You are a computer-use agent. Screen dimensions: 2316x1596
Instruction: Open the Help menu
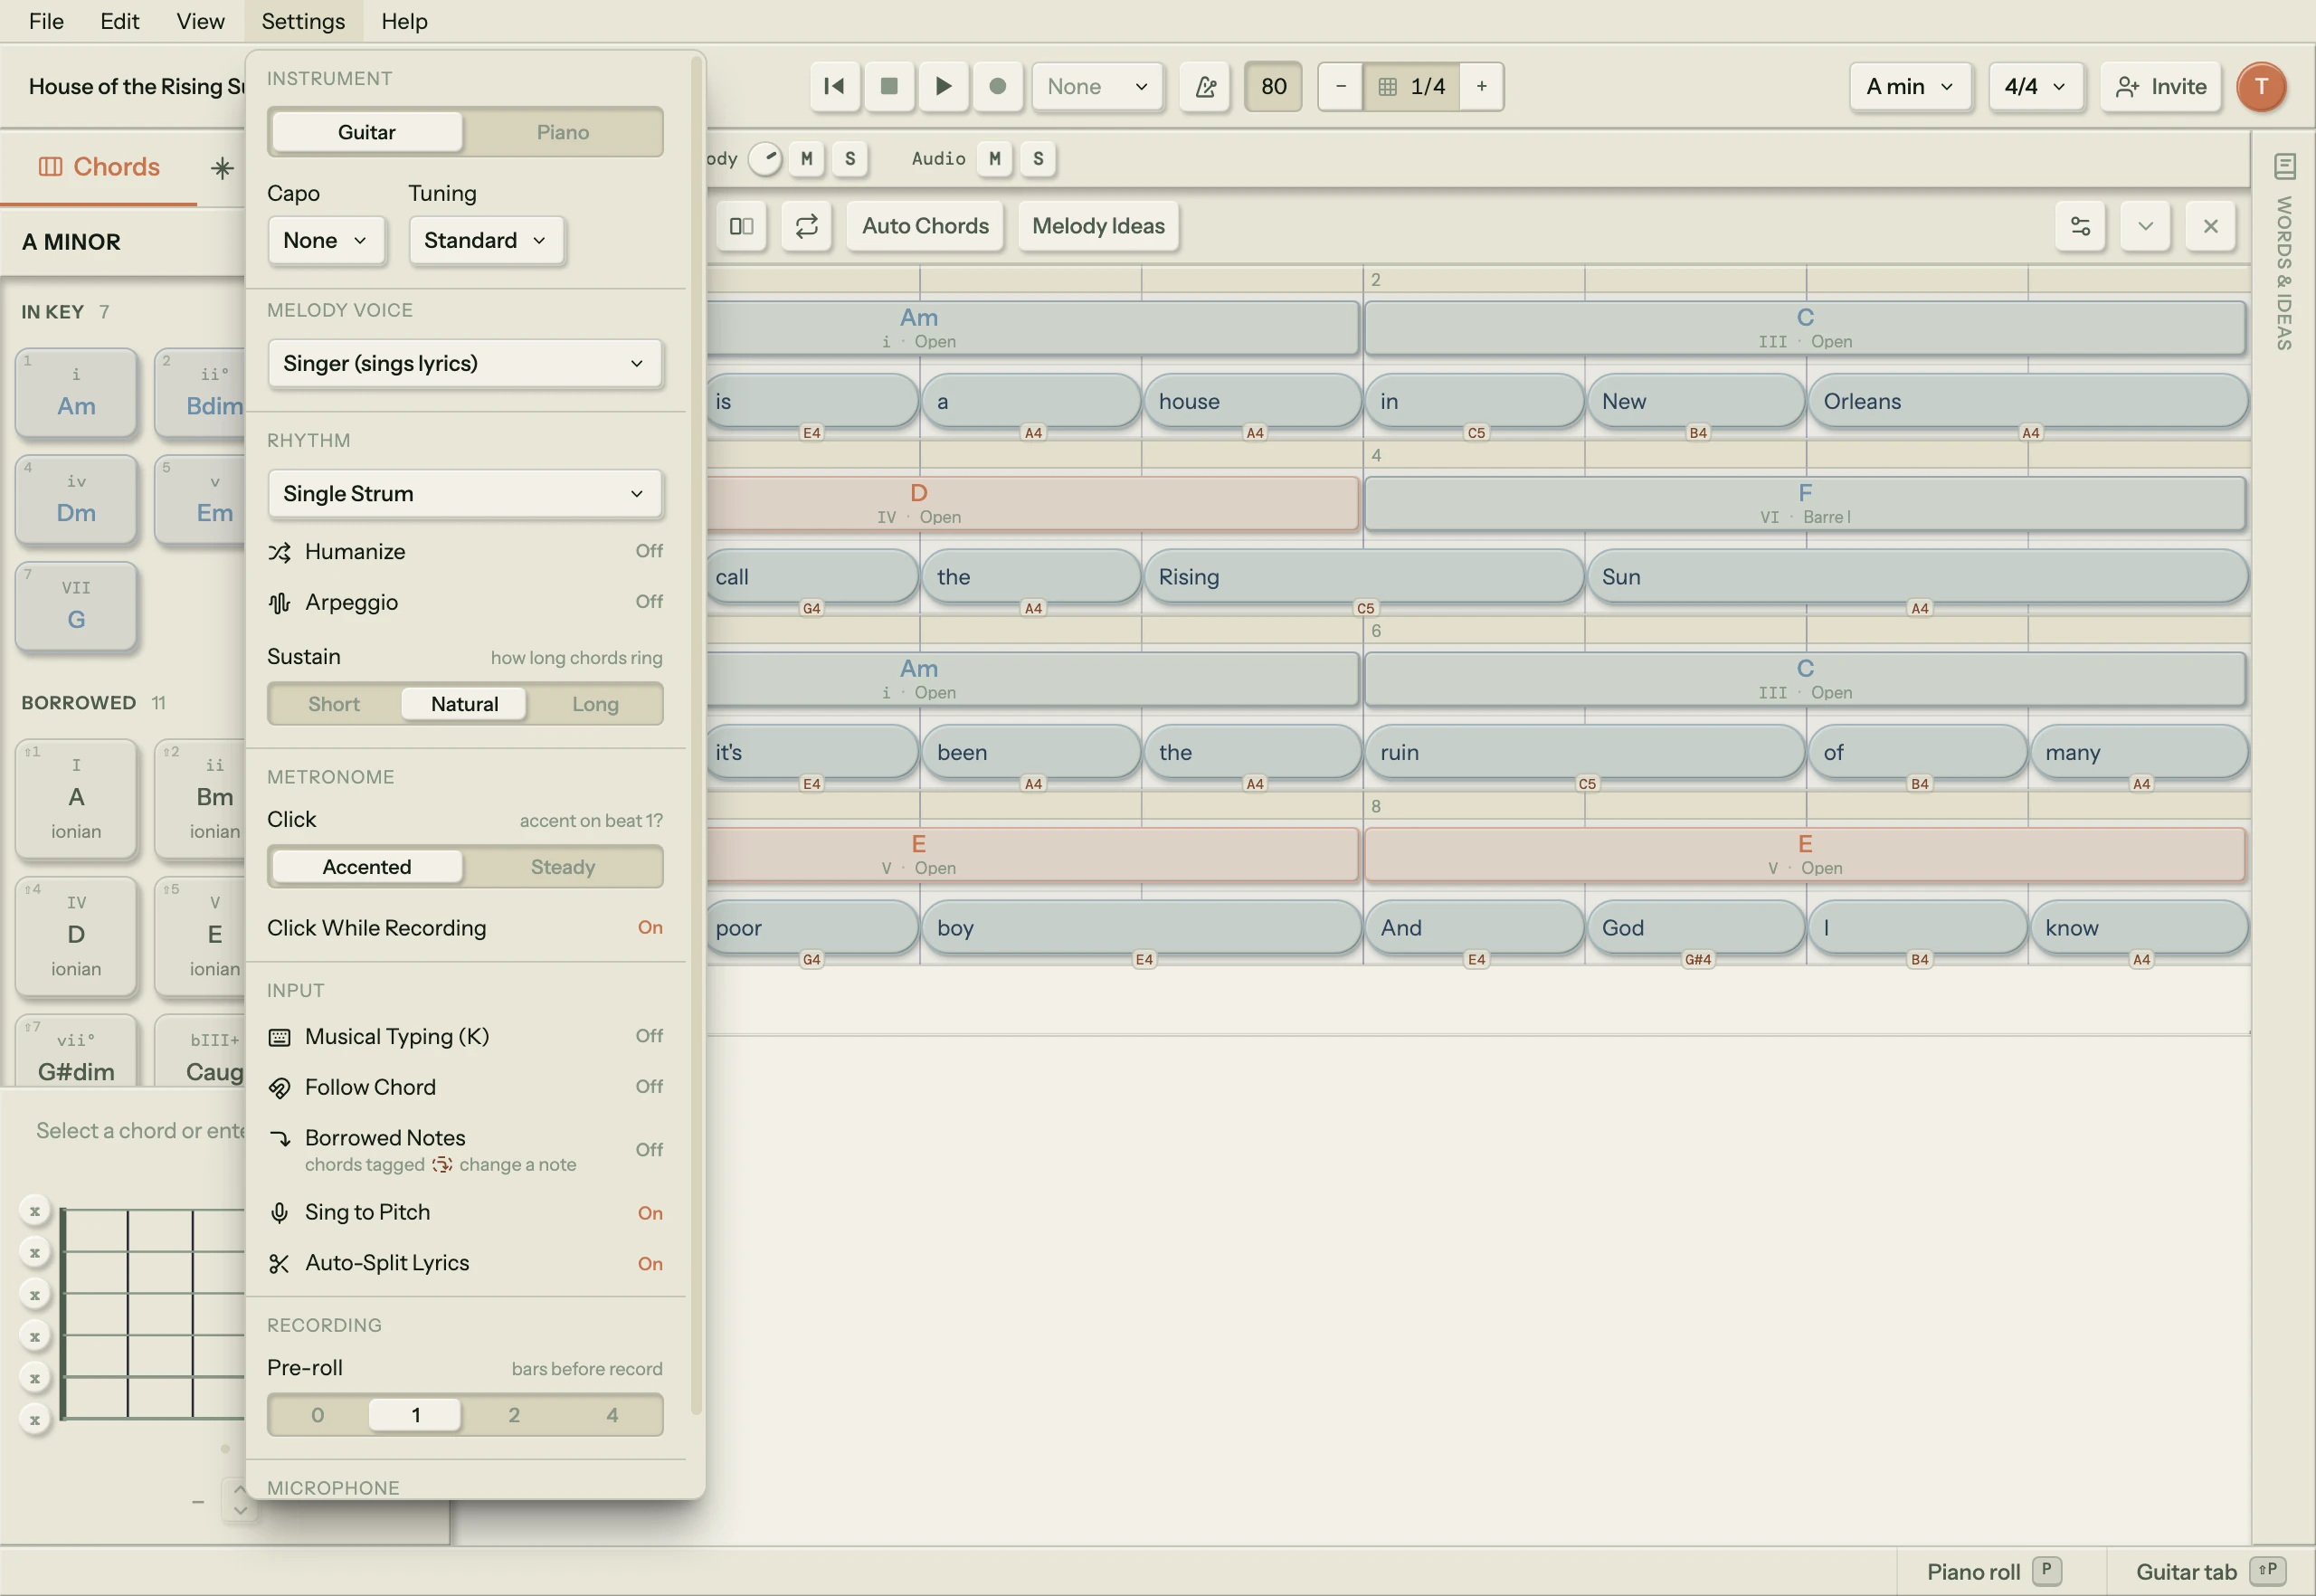[404, 21]
